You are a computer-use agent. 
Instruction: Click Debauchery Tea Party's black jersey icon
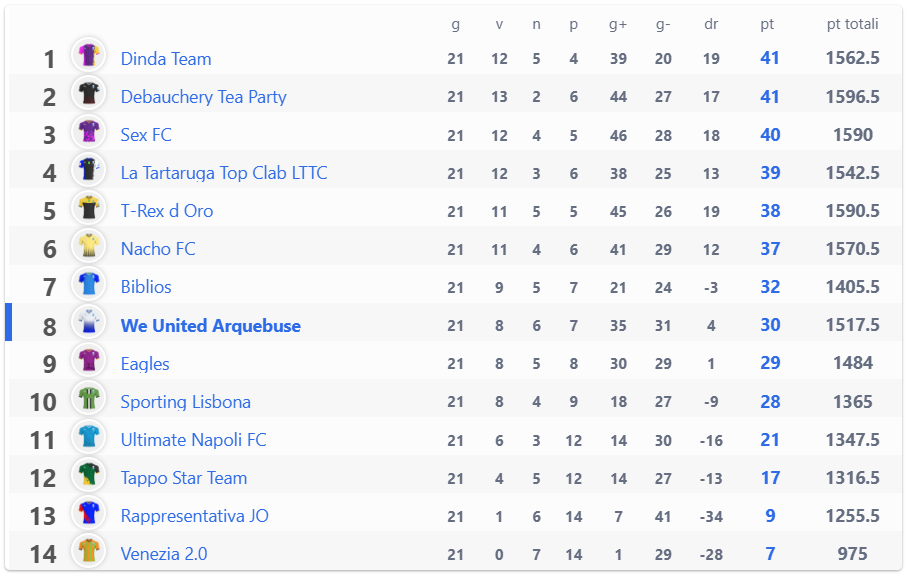[89, 93]
